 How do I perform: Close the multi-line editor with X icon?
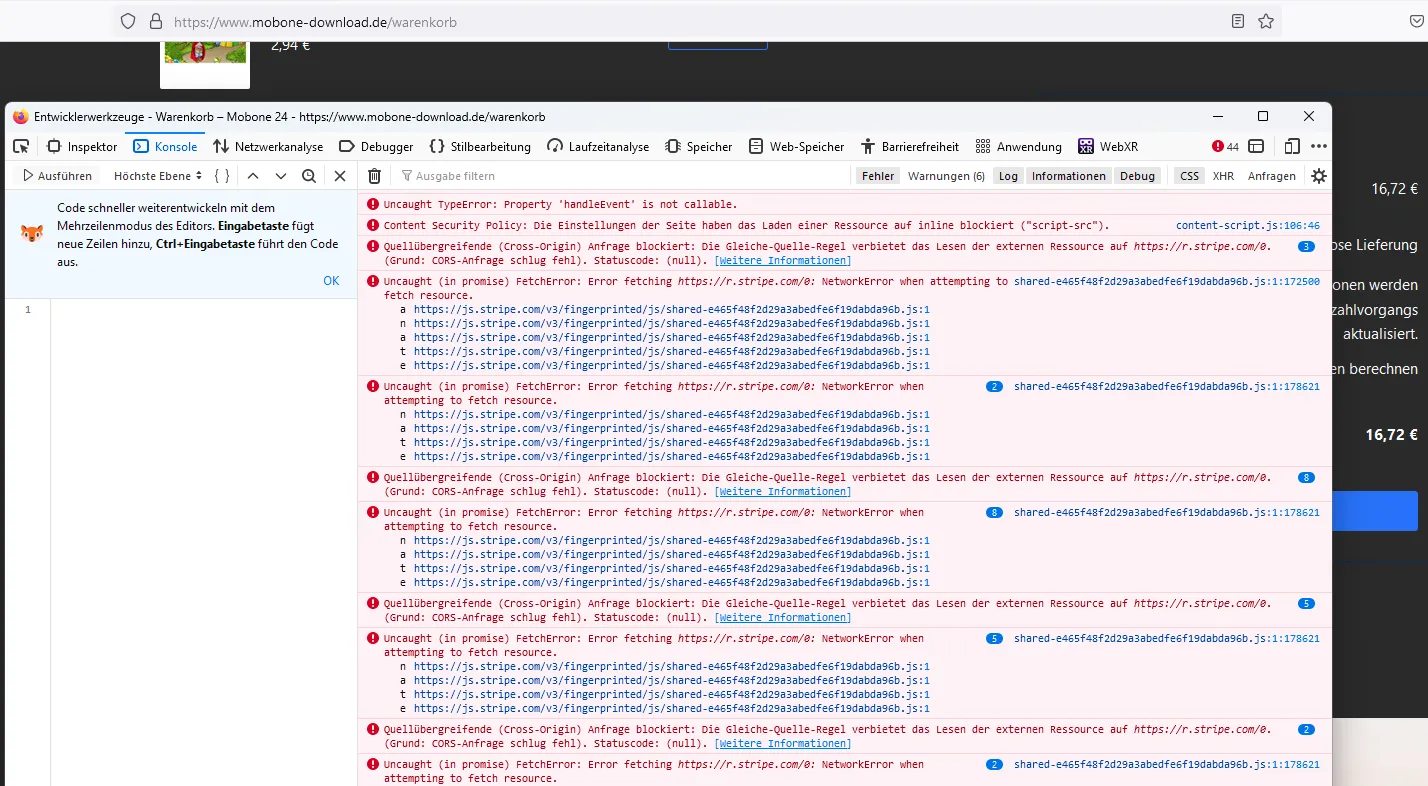pyautogui.click(x=340, y=176)
